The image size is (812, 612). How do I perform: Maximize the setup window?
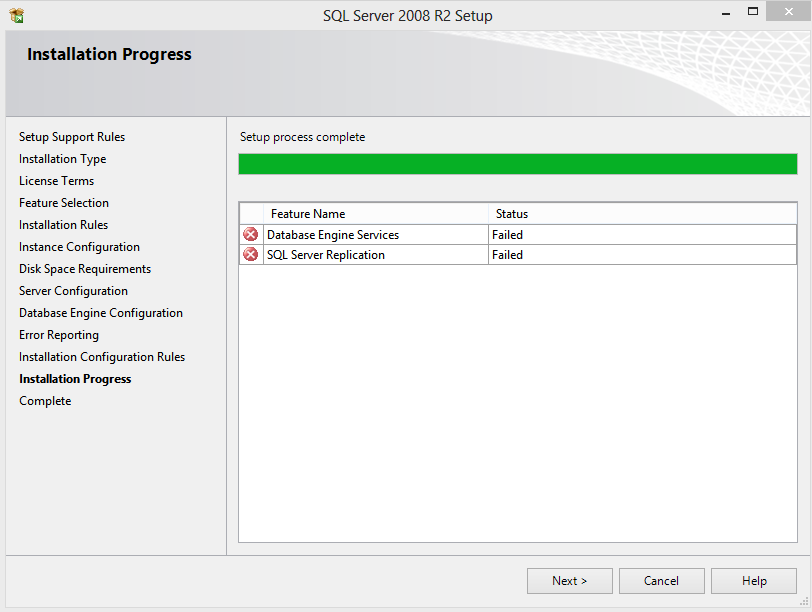[753, 11]
